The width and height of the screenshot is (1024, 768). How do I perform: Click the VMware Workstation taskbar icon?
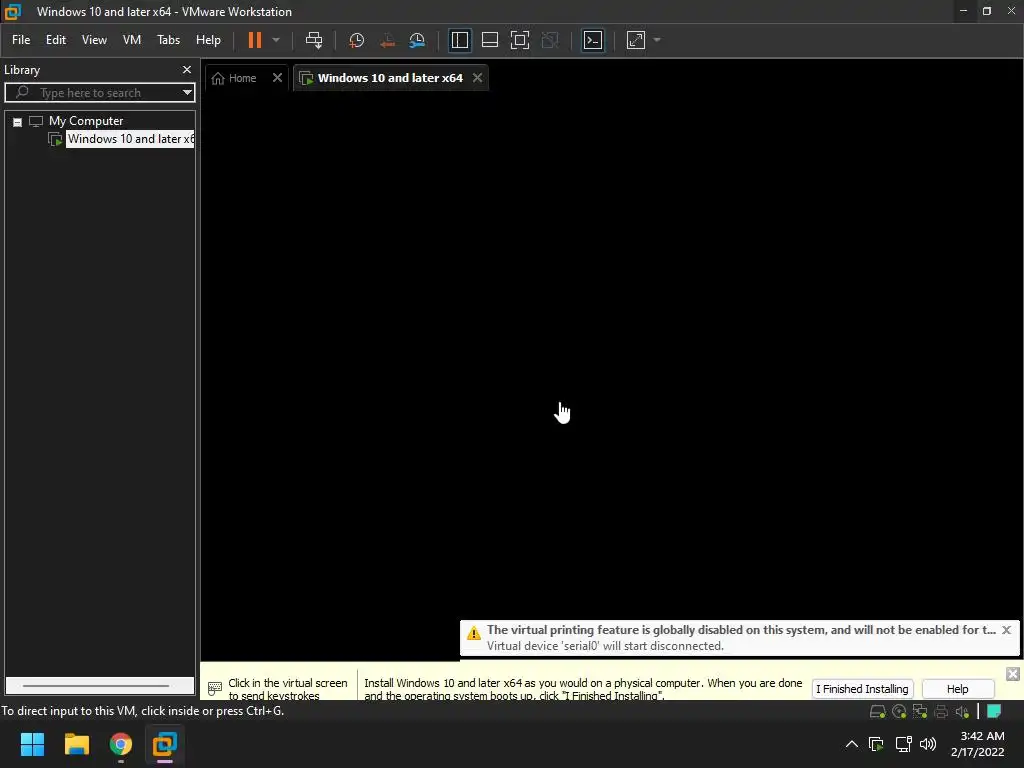pos(165,744)
